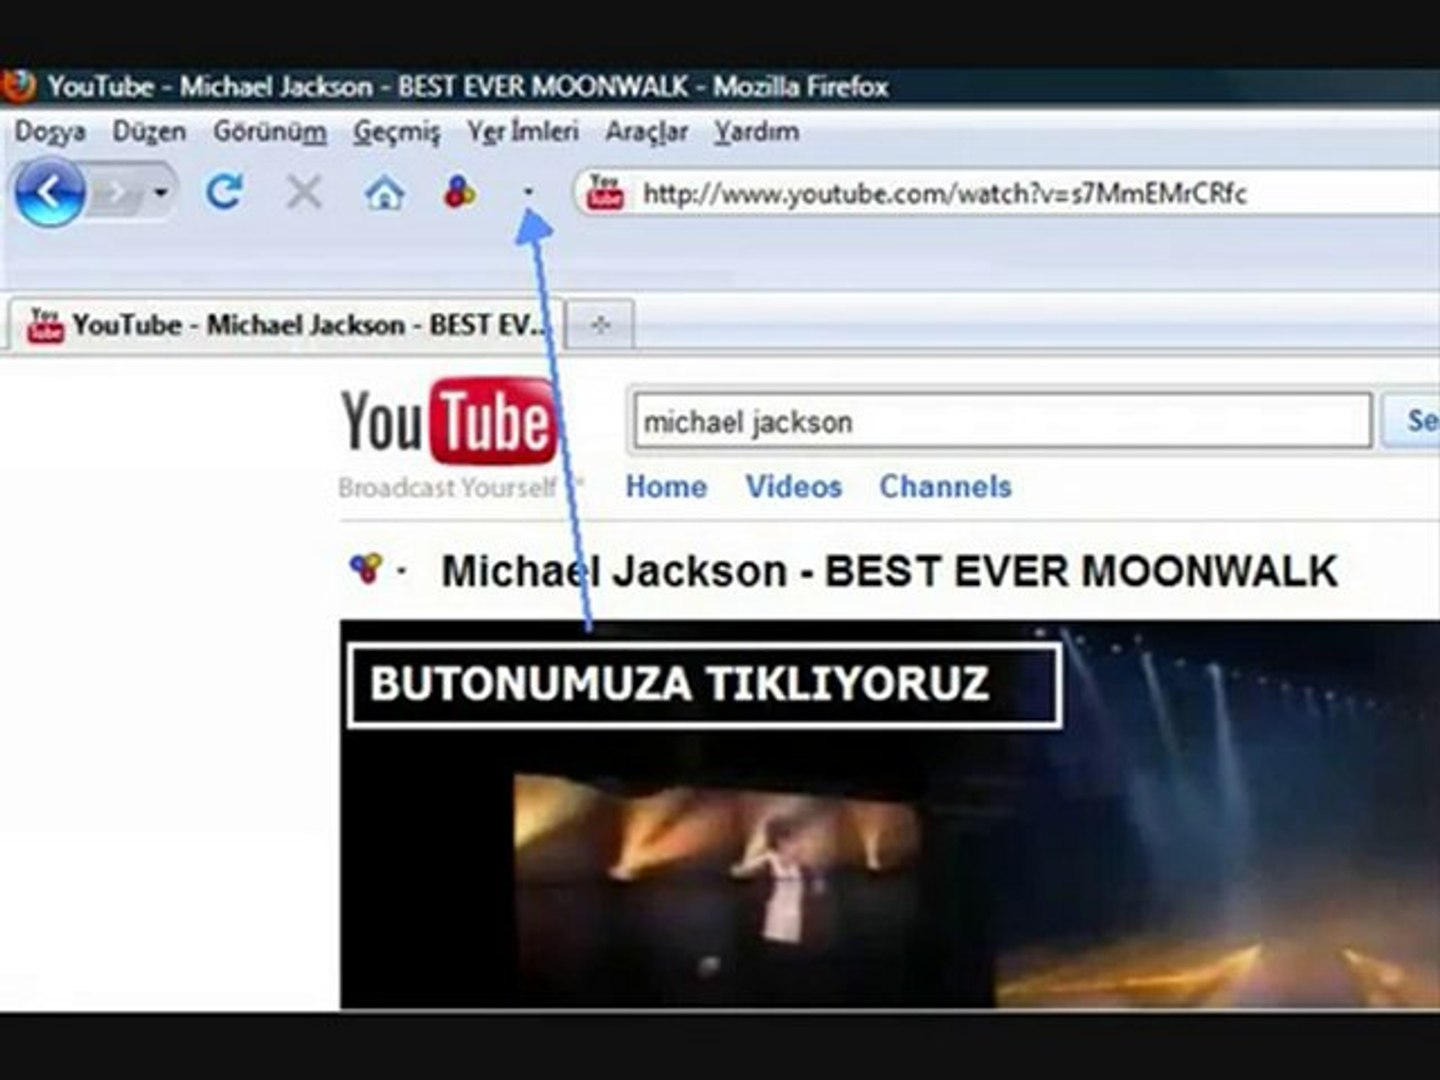The image size is (1440, 1080).
Task: Open the Videos link
Action: (x=794, y=487)
